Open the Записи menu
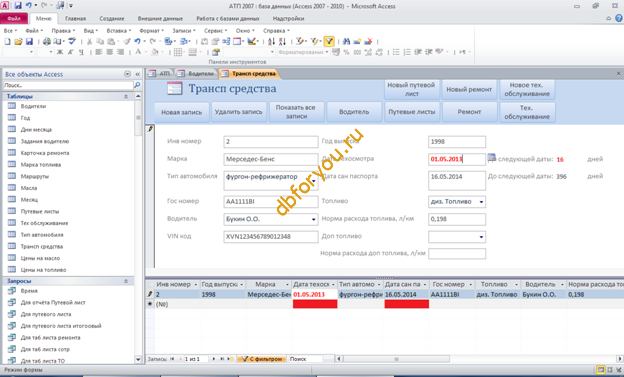Viewport: 624px width, 377px height. point(183,31)
